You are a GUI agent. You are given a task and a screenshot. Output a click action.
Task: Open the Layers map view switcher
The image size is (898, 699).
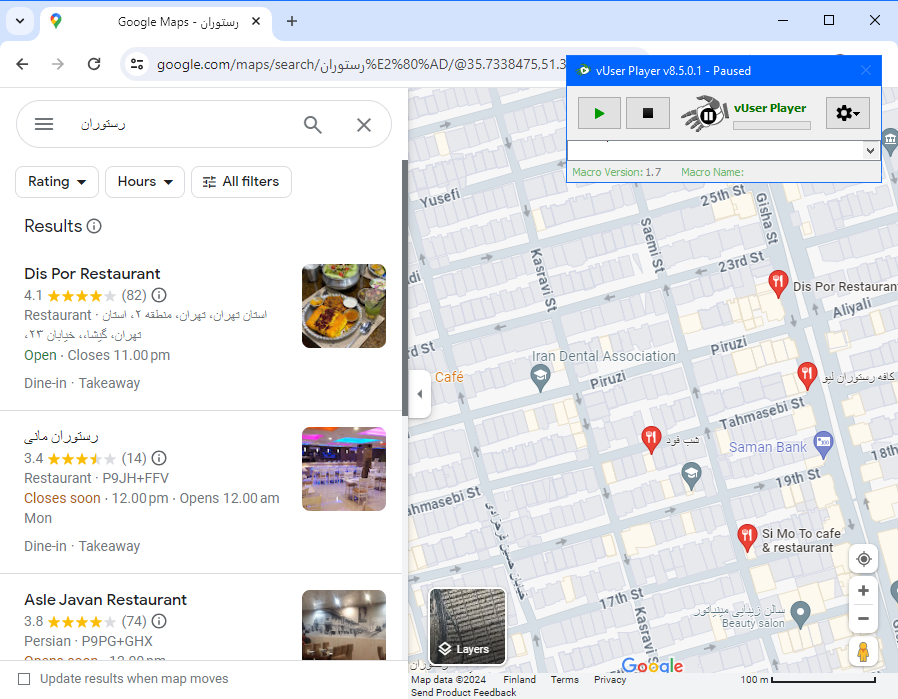[x=467, y=626]
